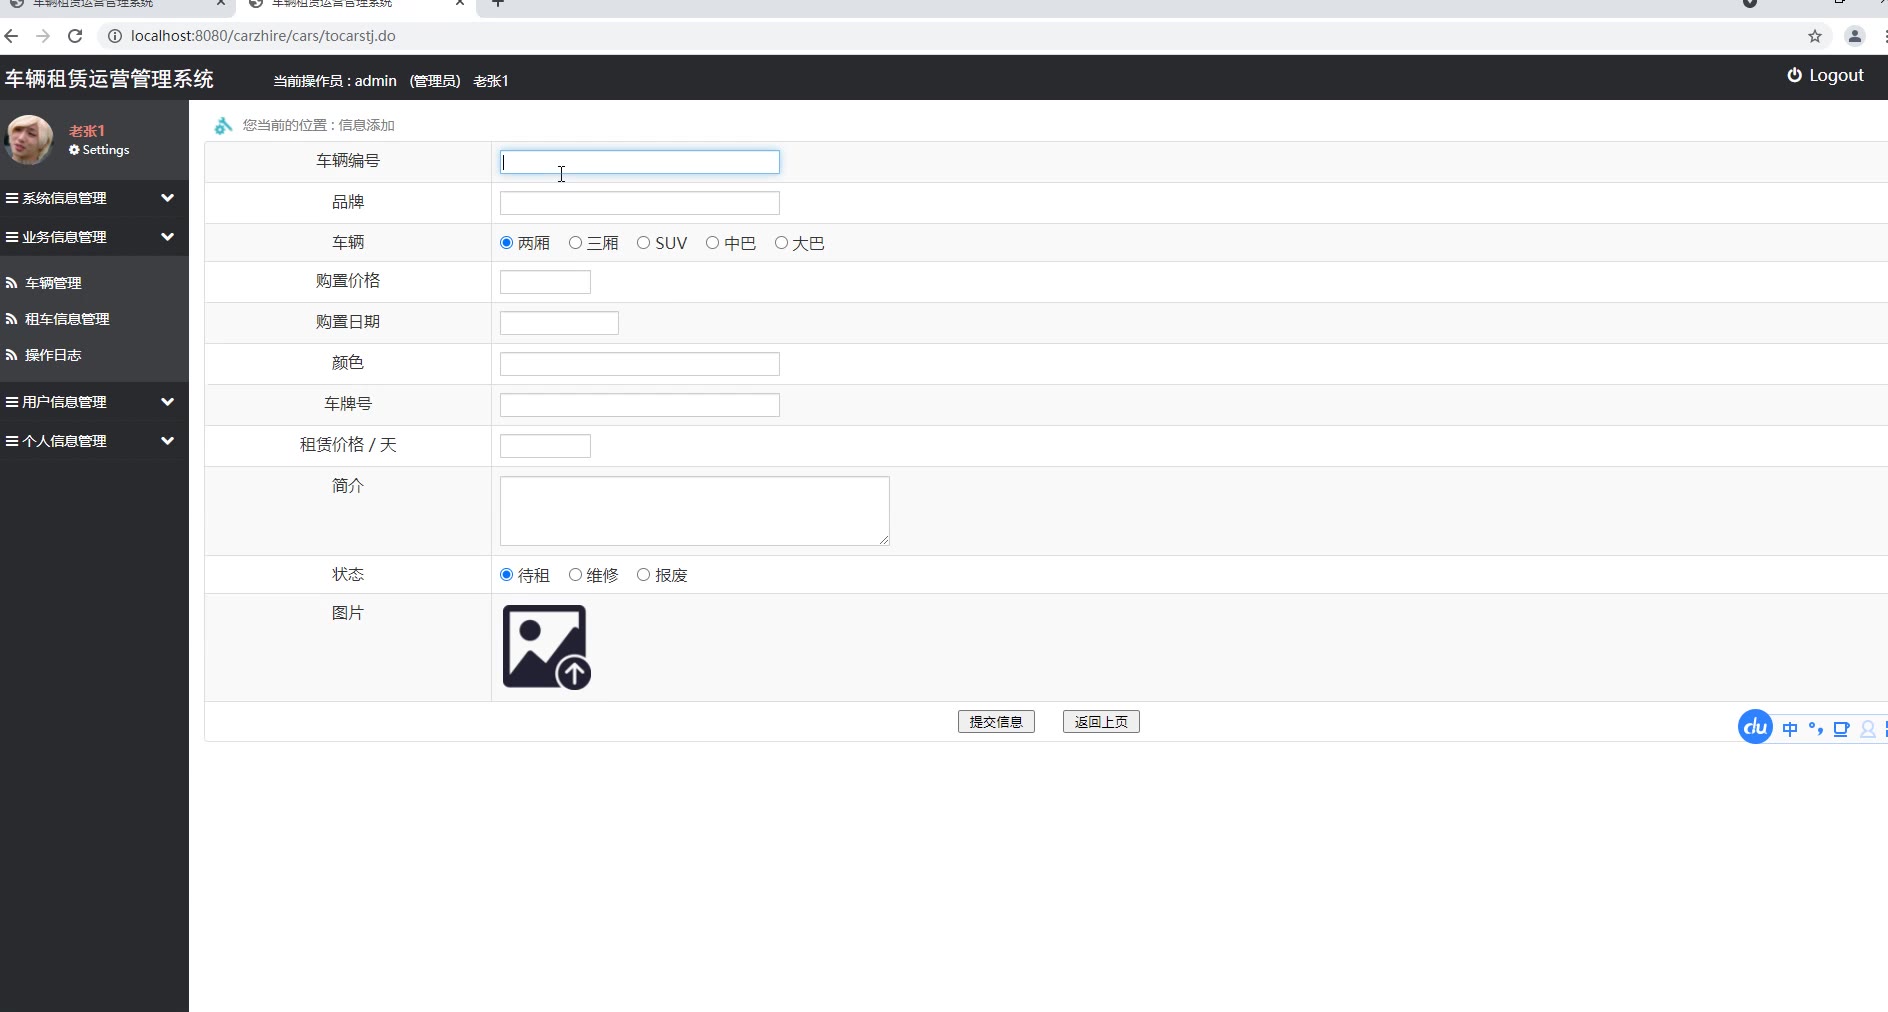Select the SUV vehicle type
Image resolution: width=1888 pixels, height=1012 pixels.
point(643,243)
